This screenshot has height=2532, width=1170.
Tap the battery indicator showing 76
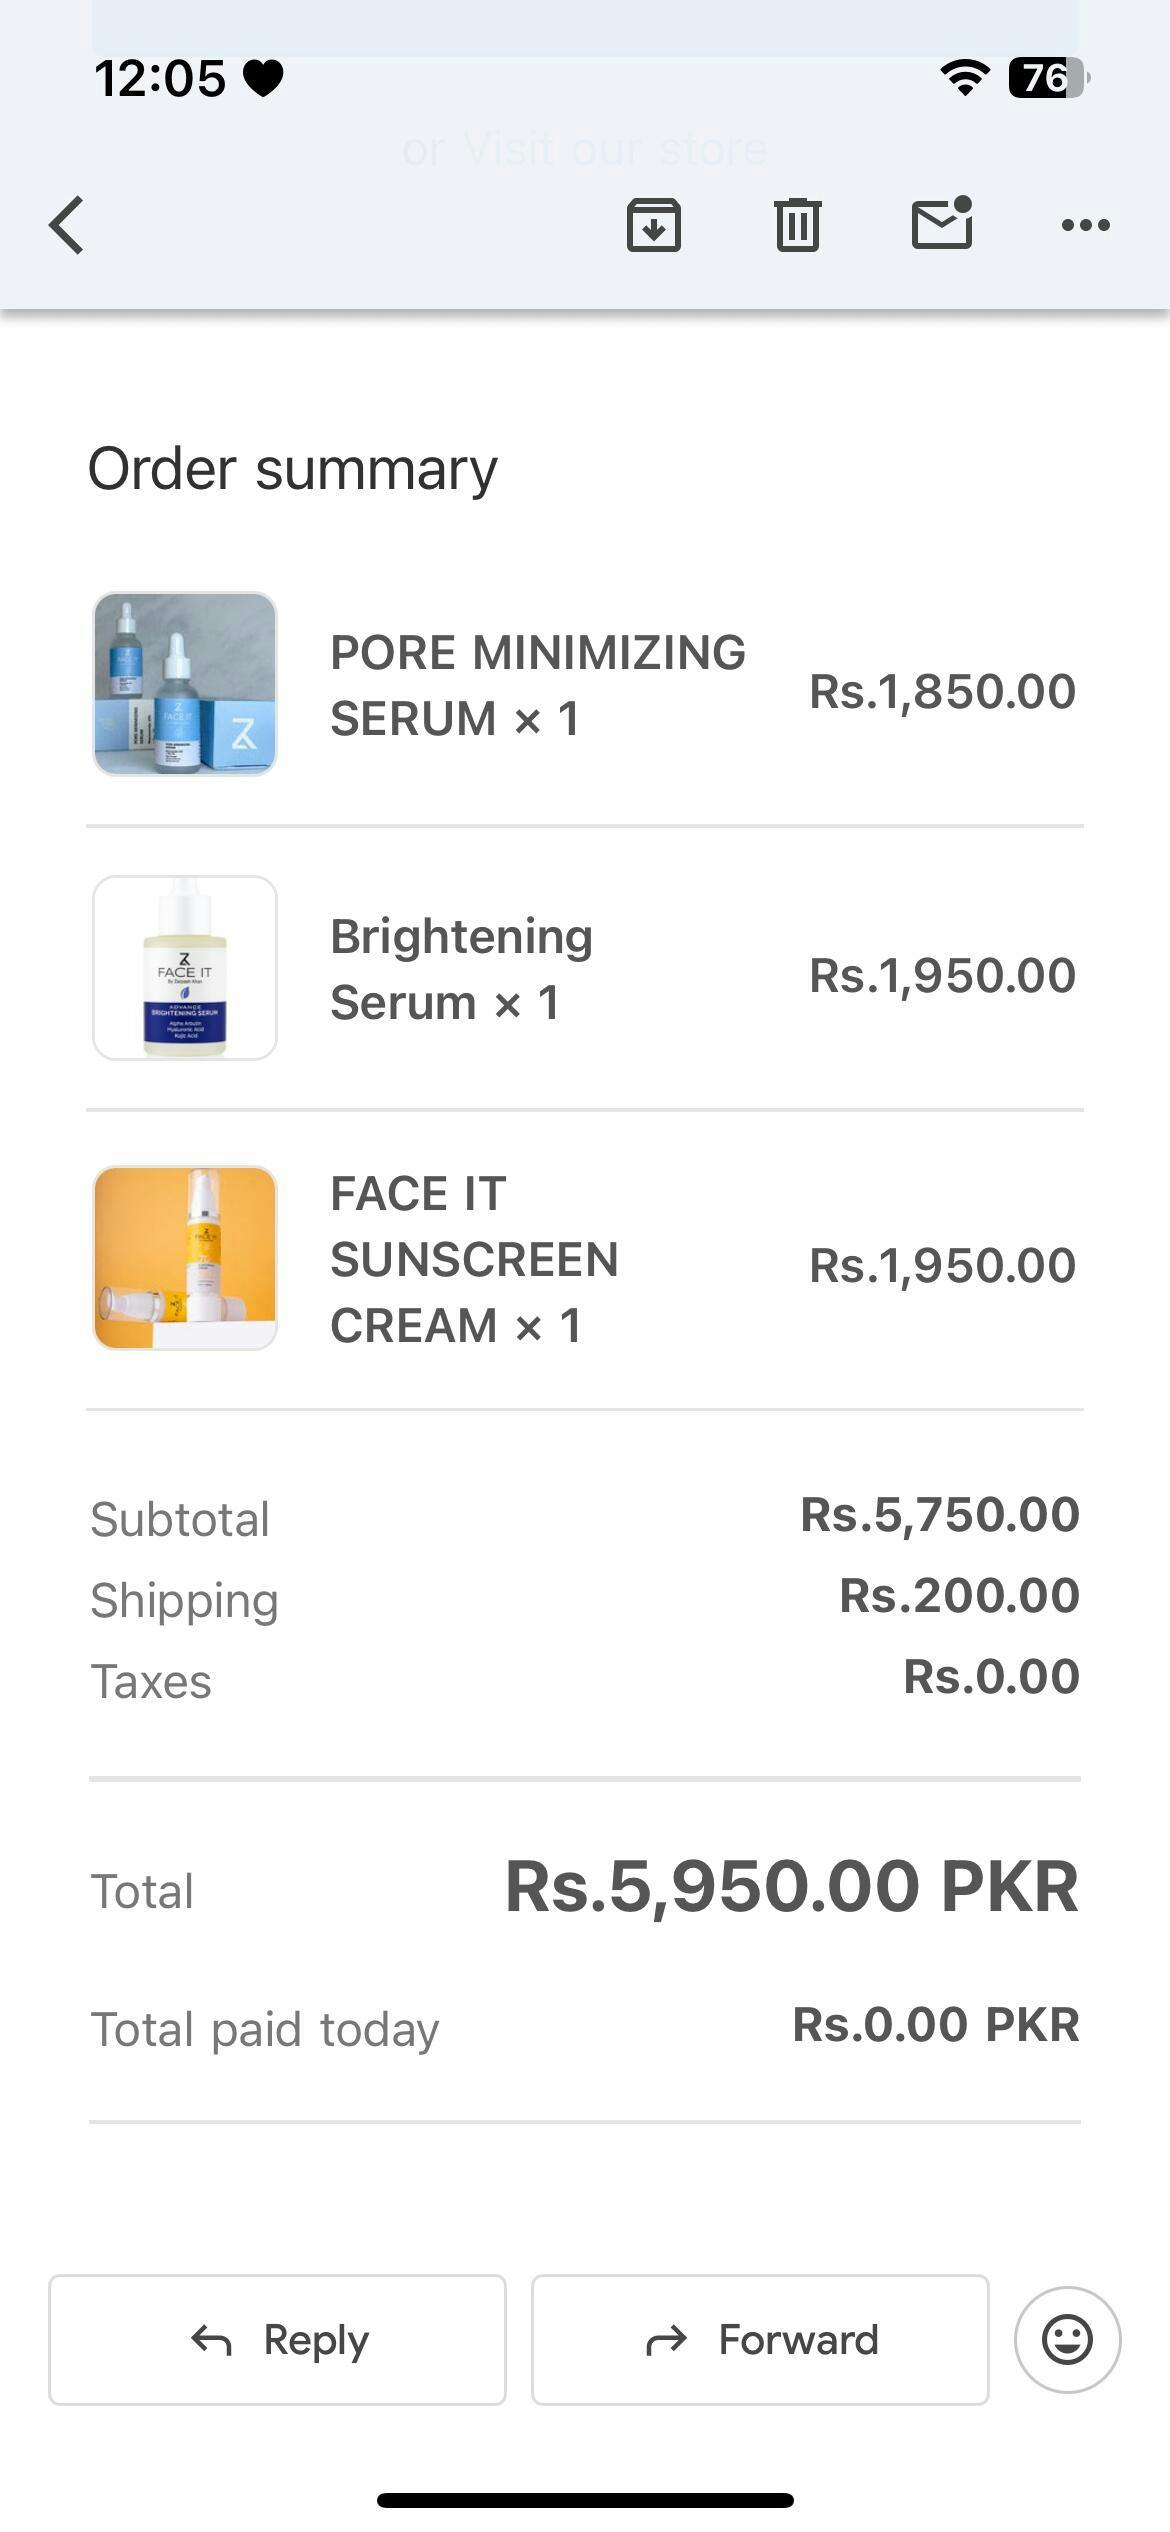(1047, 77)
